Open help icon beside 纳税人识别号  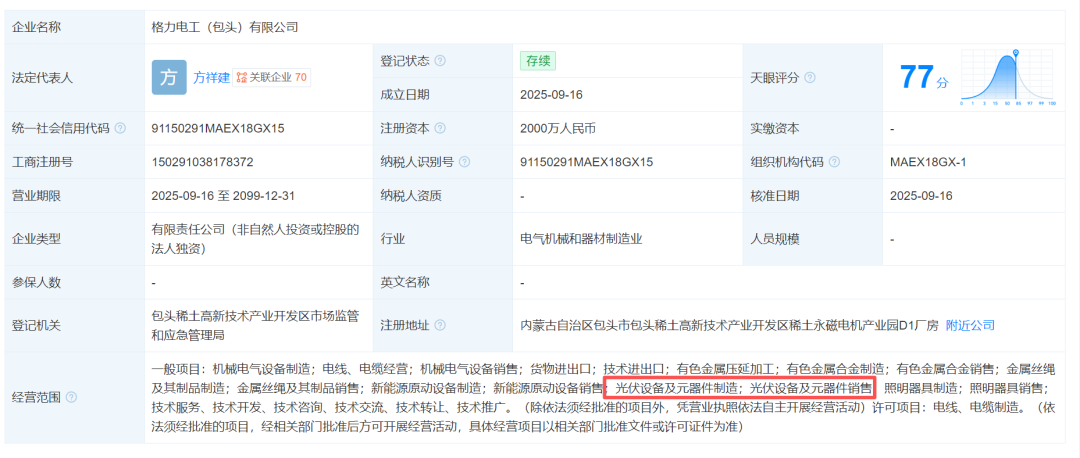(465, 162)
